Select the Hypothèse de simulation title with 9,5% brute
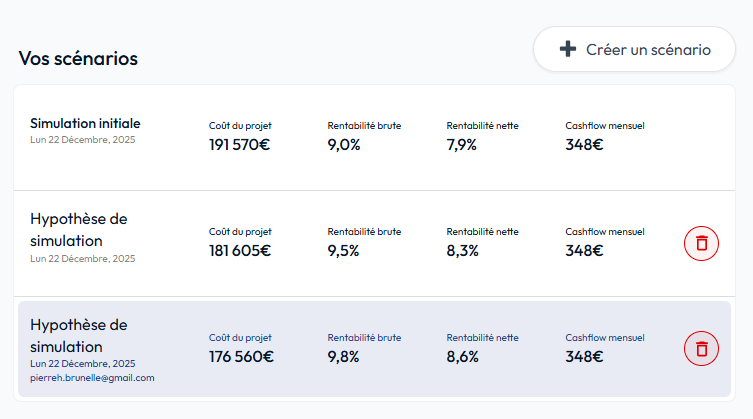Viewport: 753px width, 419px height. pyautogui.click(x=79, y=229)
